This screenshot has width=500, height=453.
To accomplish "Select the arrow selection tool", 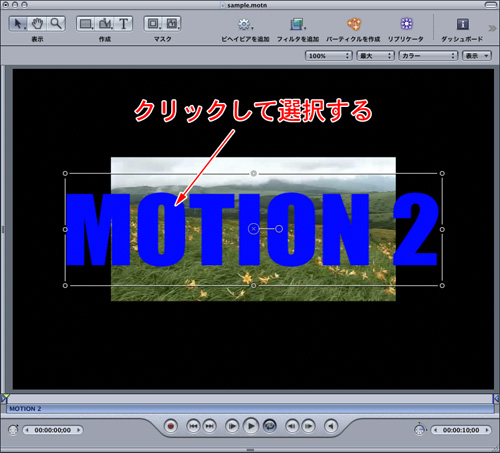I will (19, 24).
